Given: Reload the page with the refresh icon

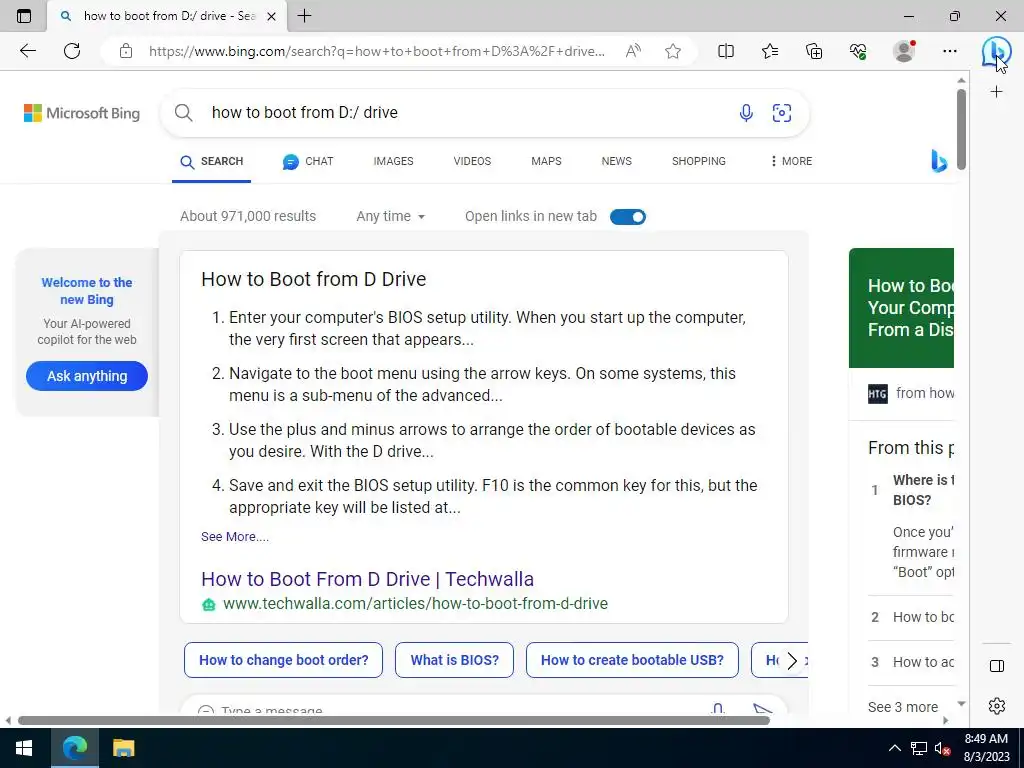Looking at the screenshot, I should (x=72, y=51).
